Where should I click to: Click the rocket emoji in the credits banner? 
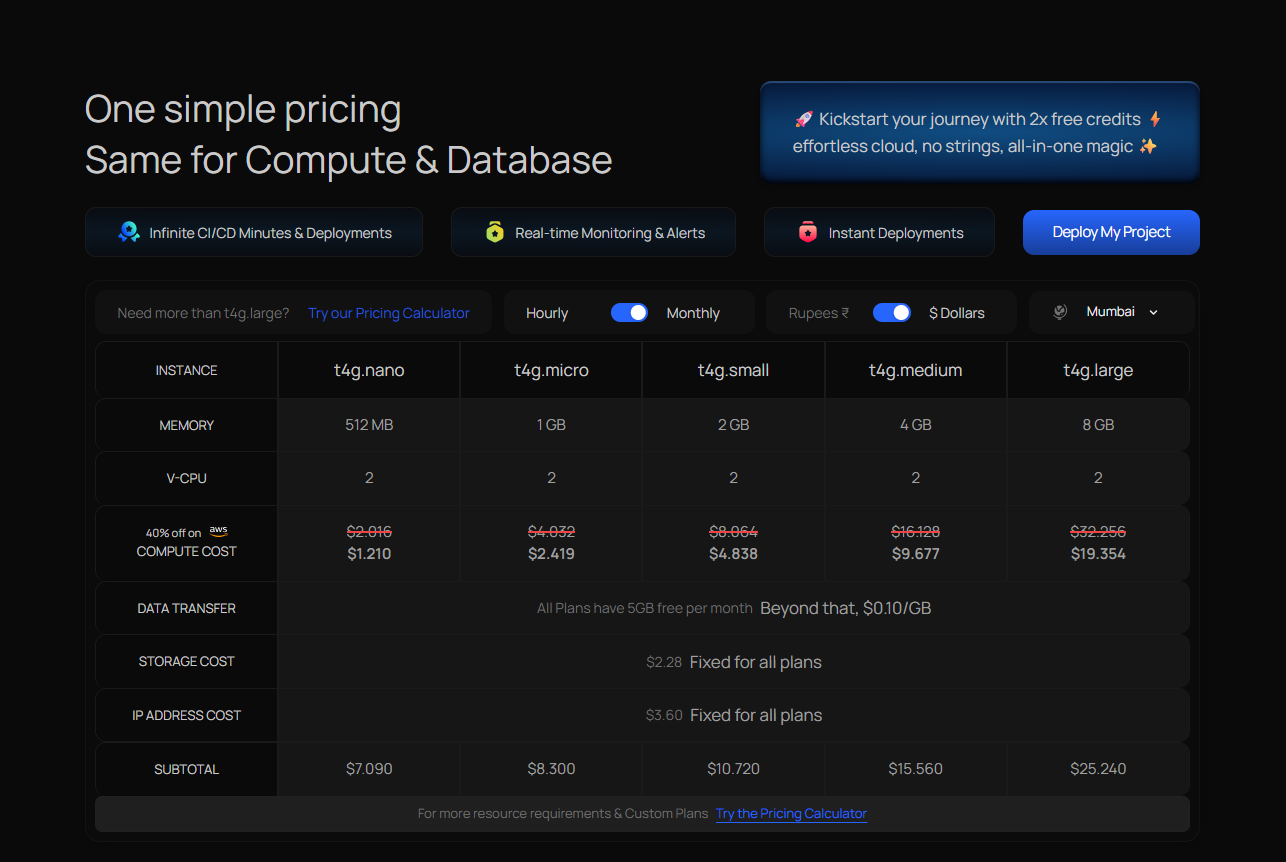pyautogui.click(x=804, y=120)
